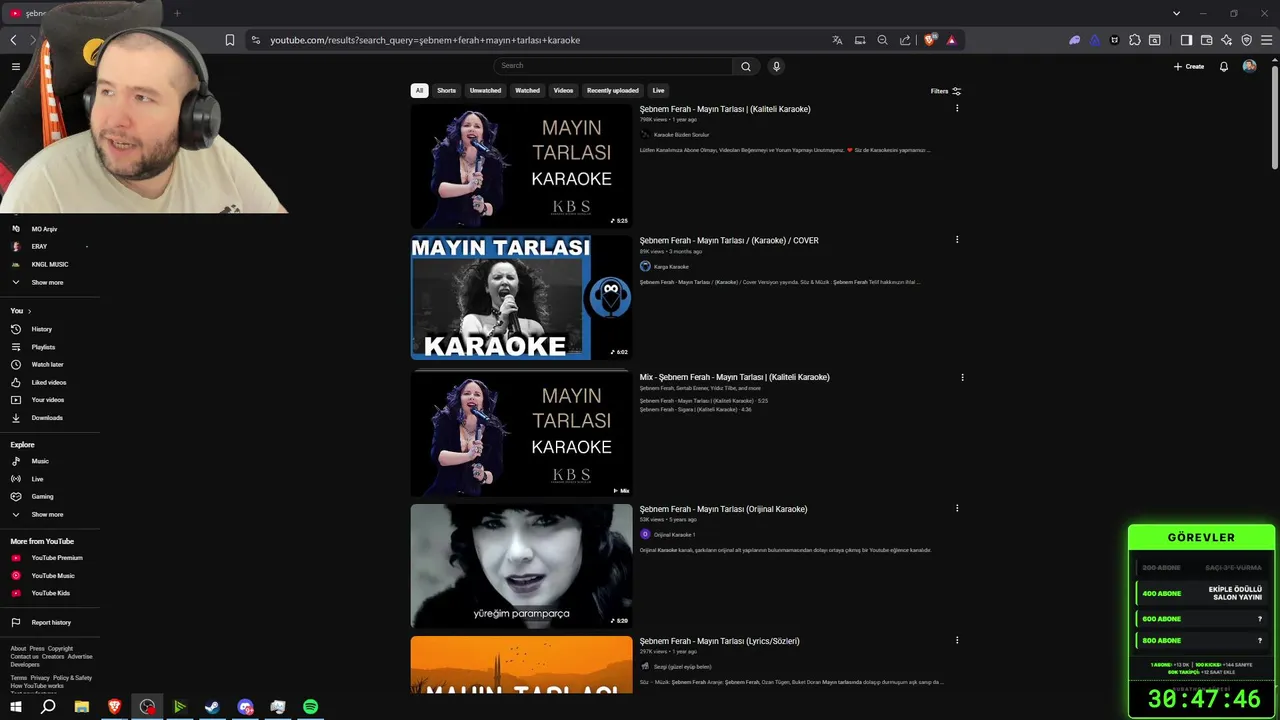Open Spotify from the Windows taskbar
This screenshot has height=720, width=1280.
[x=311, y=707]
